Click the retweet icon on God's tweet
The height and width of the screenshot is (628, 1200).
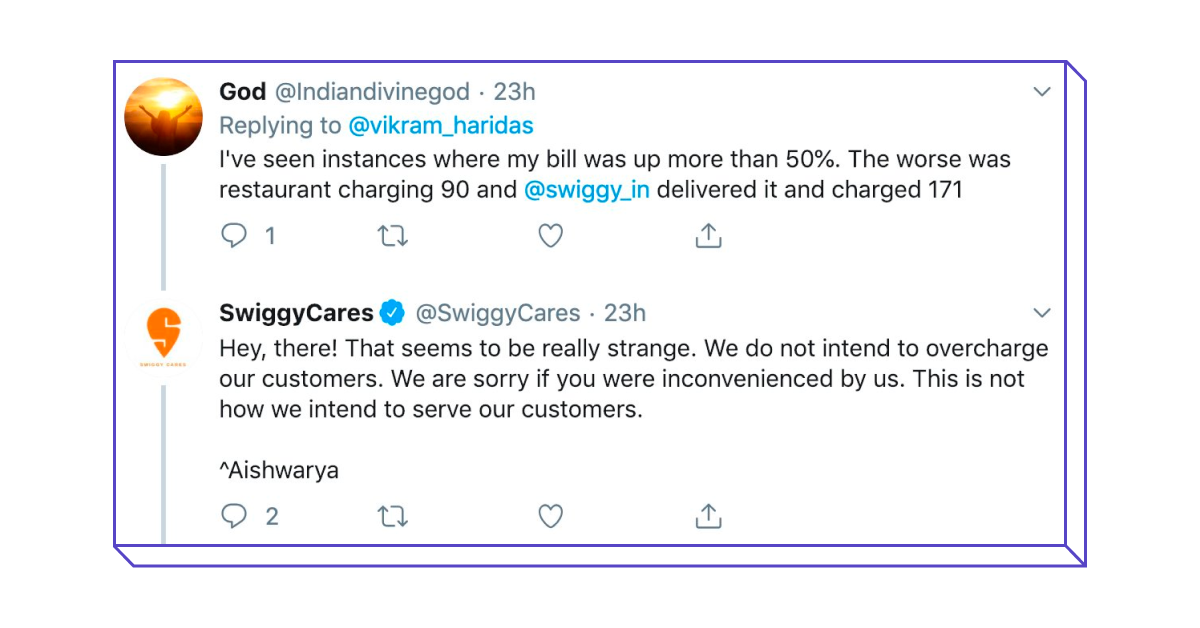[393, 235]
